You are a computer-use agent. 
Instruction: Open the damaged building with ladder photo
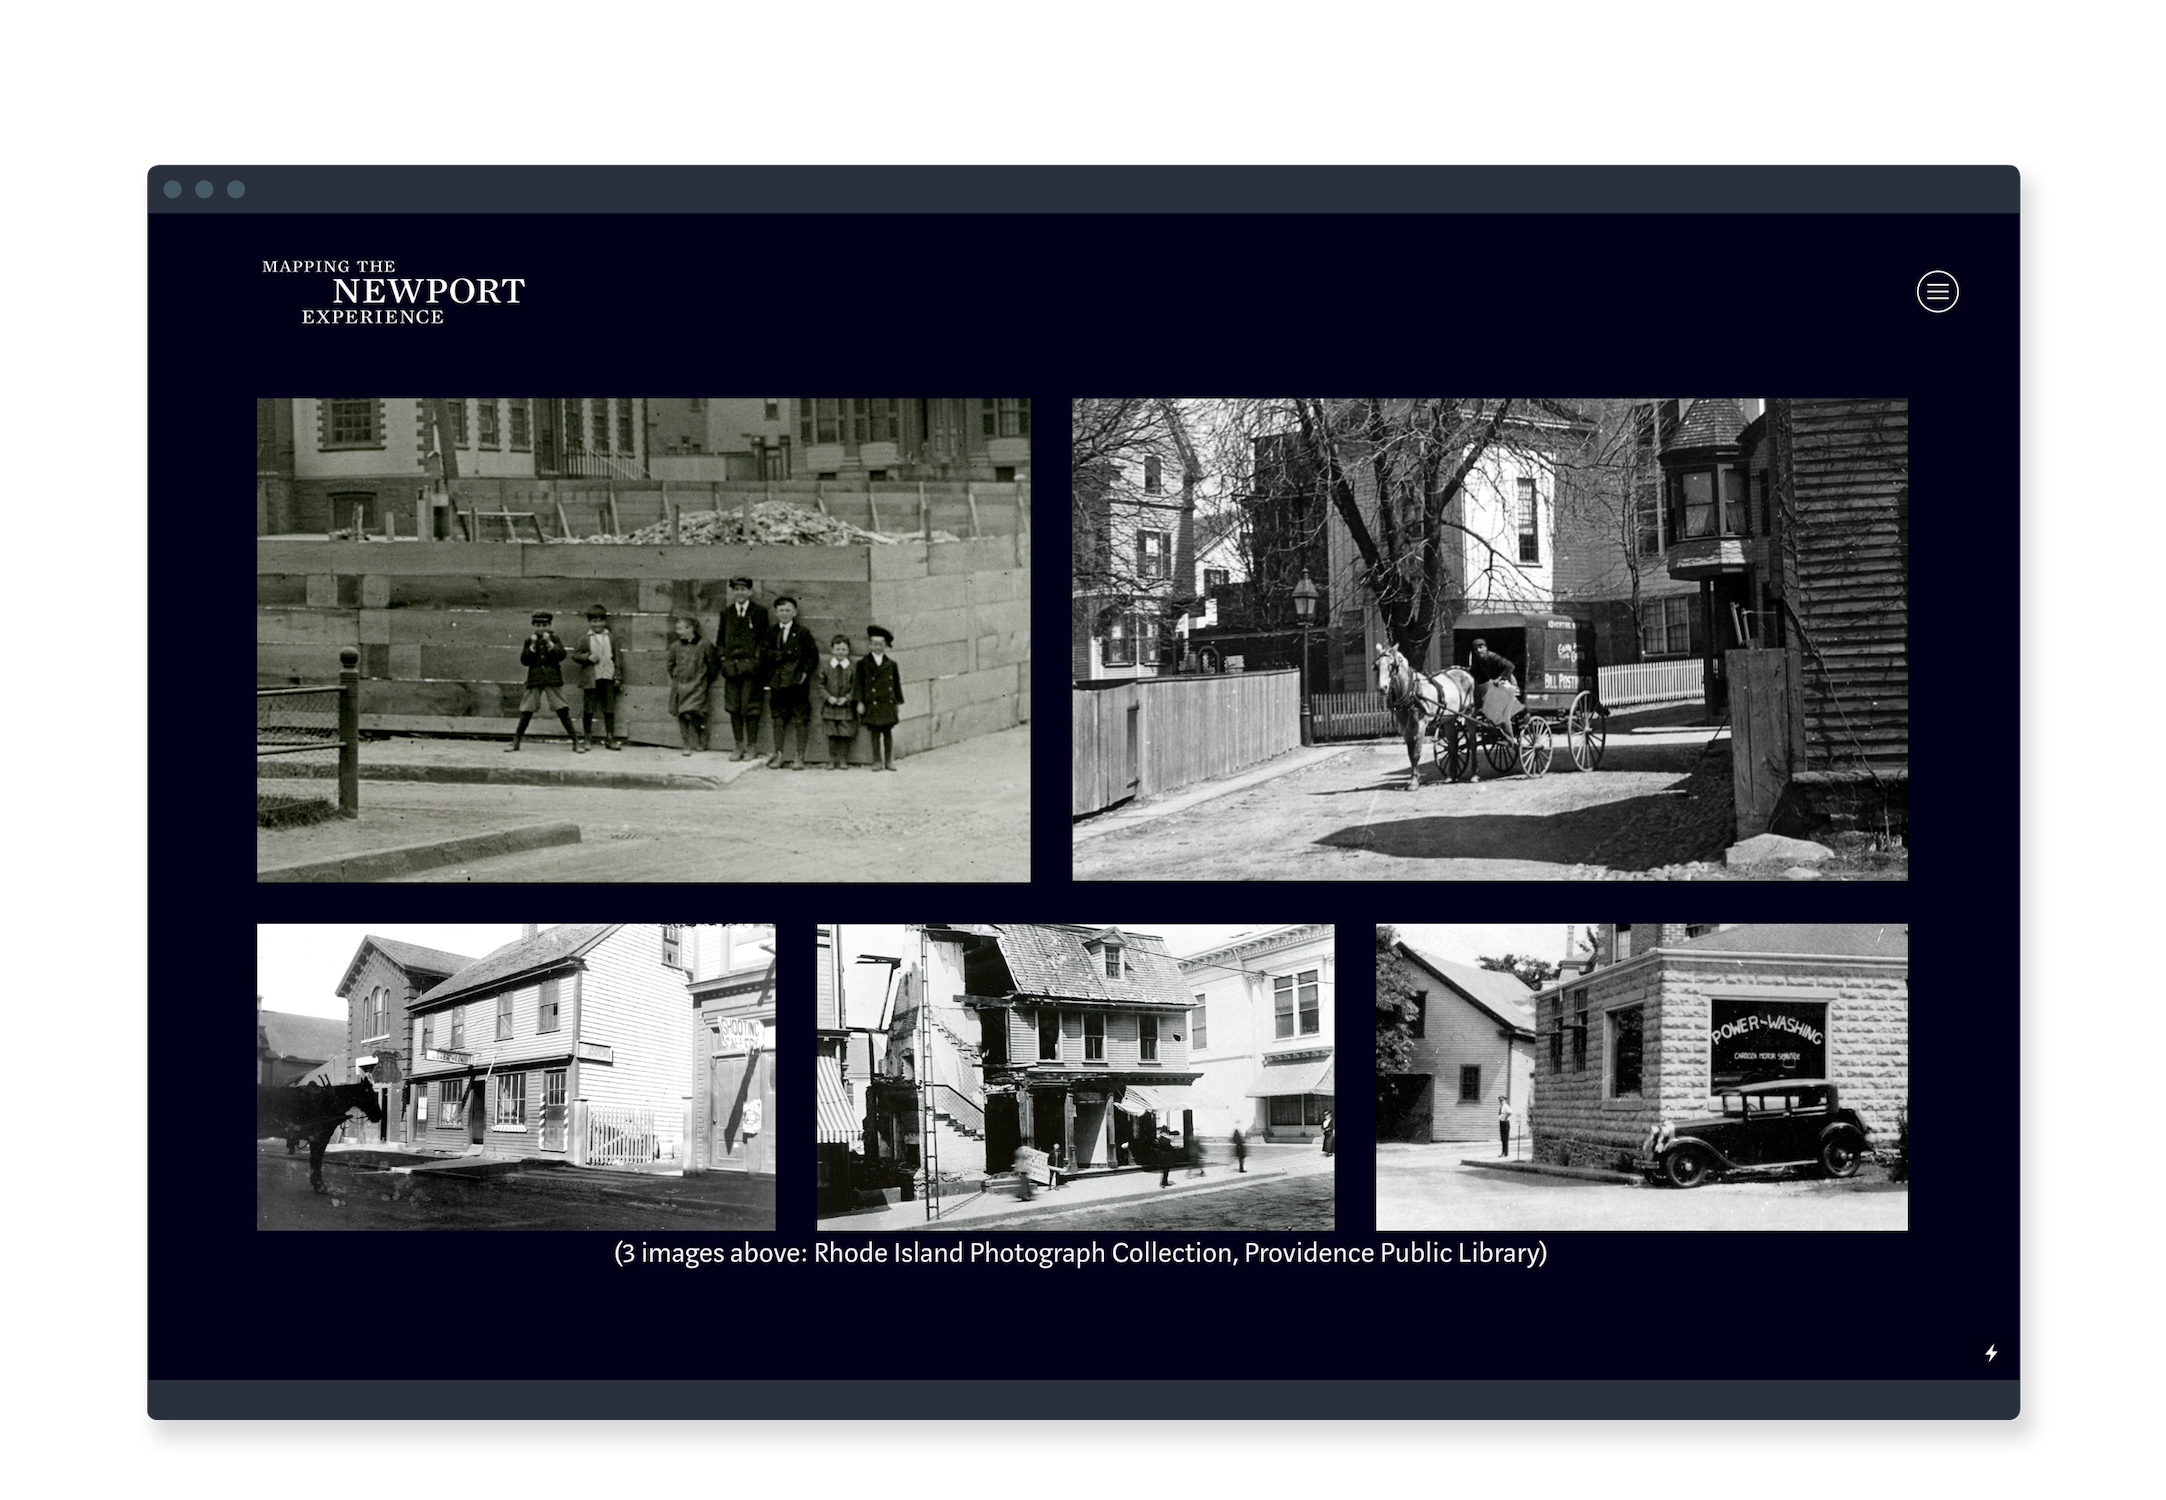click(1075, 1077)
